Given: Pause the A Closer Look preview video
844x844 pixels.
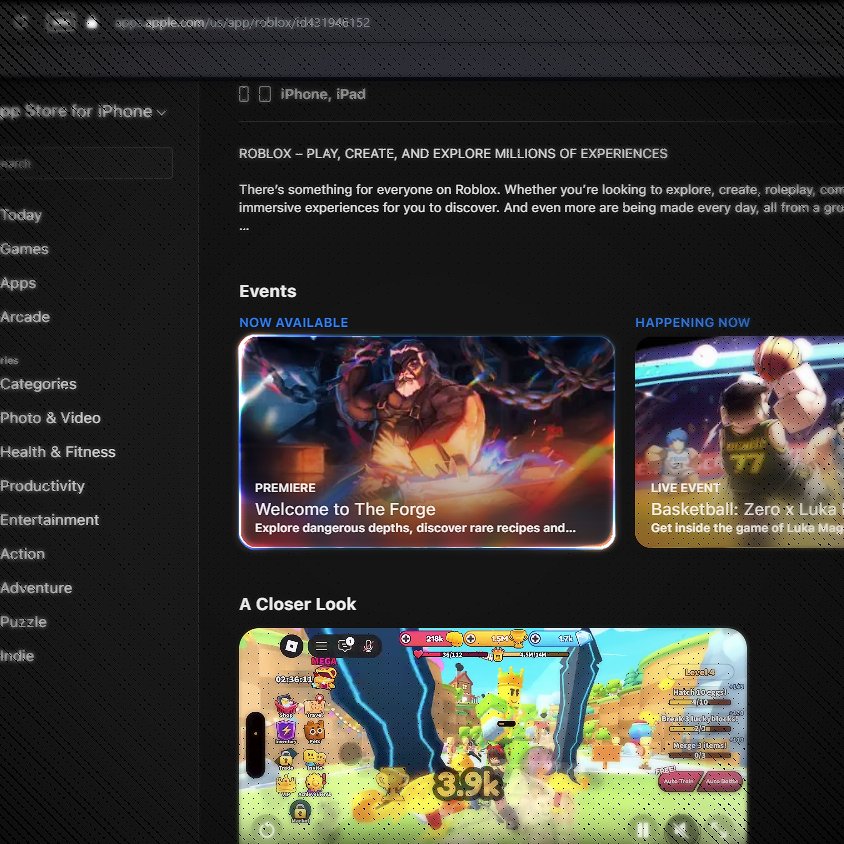Looking at the screenshot, I should 642,829.
